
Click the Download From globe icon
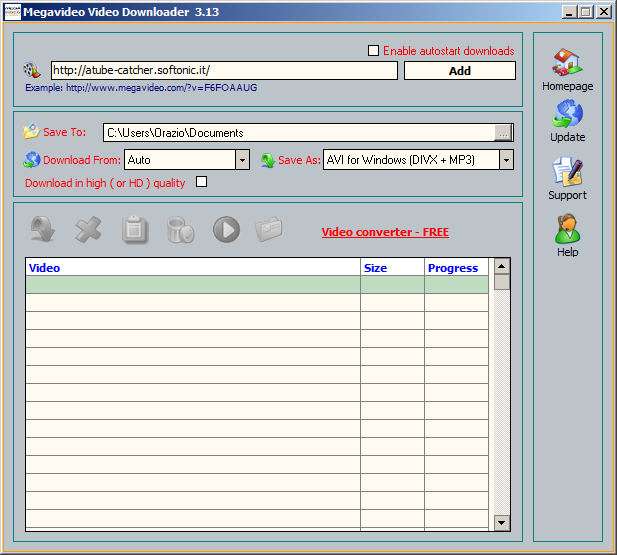click(31, 160)
